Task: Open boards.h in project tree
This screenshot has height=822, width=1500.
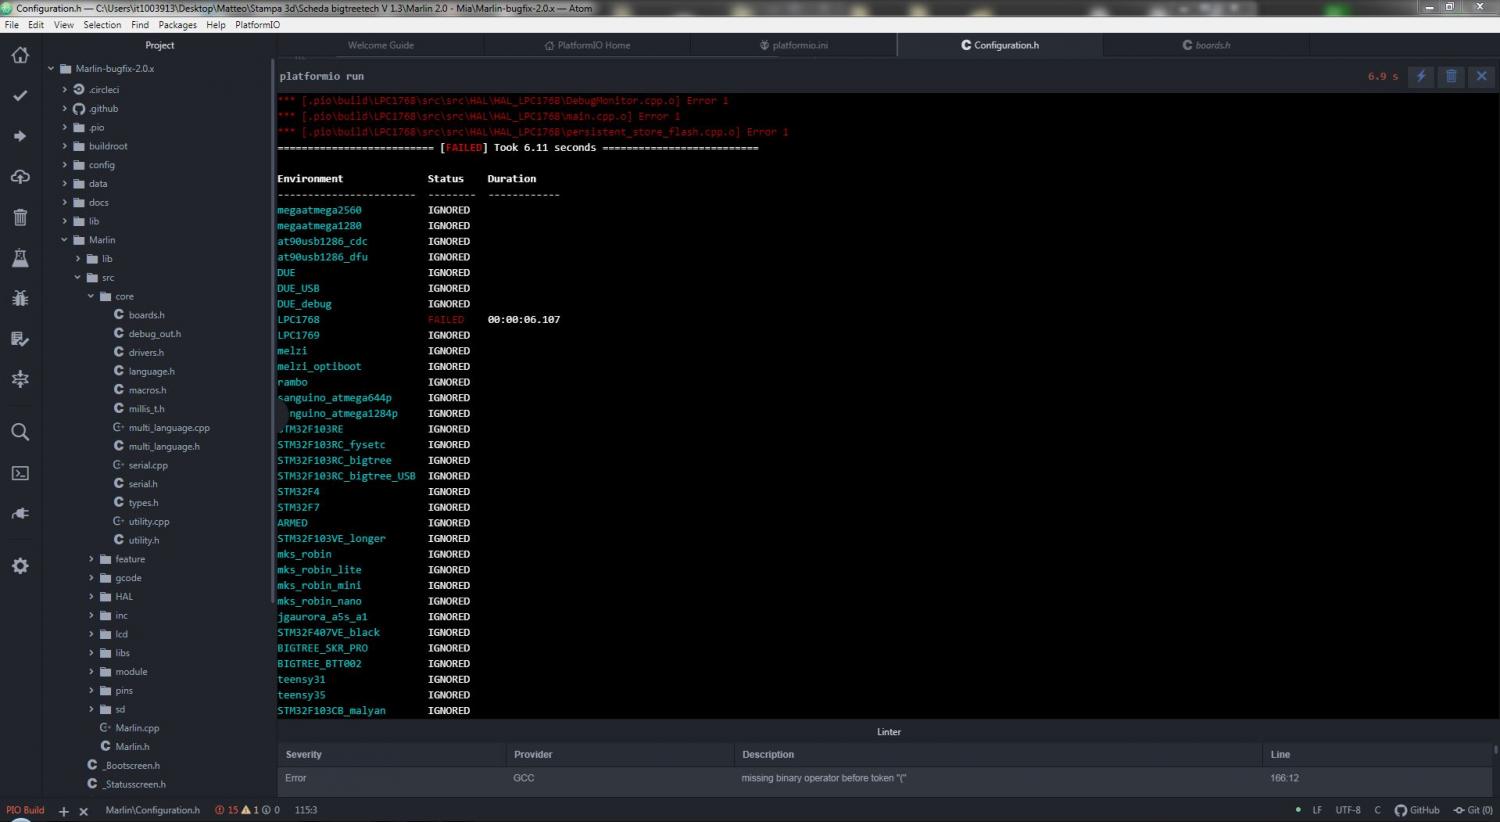Action: tap(146, 315)
